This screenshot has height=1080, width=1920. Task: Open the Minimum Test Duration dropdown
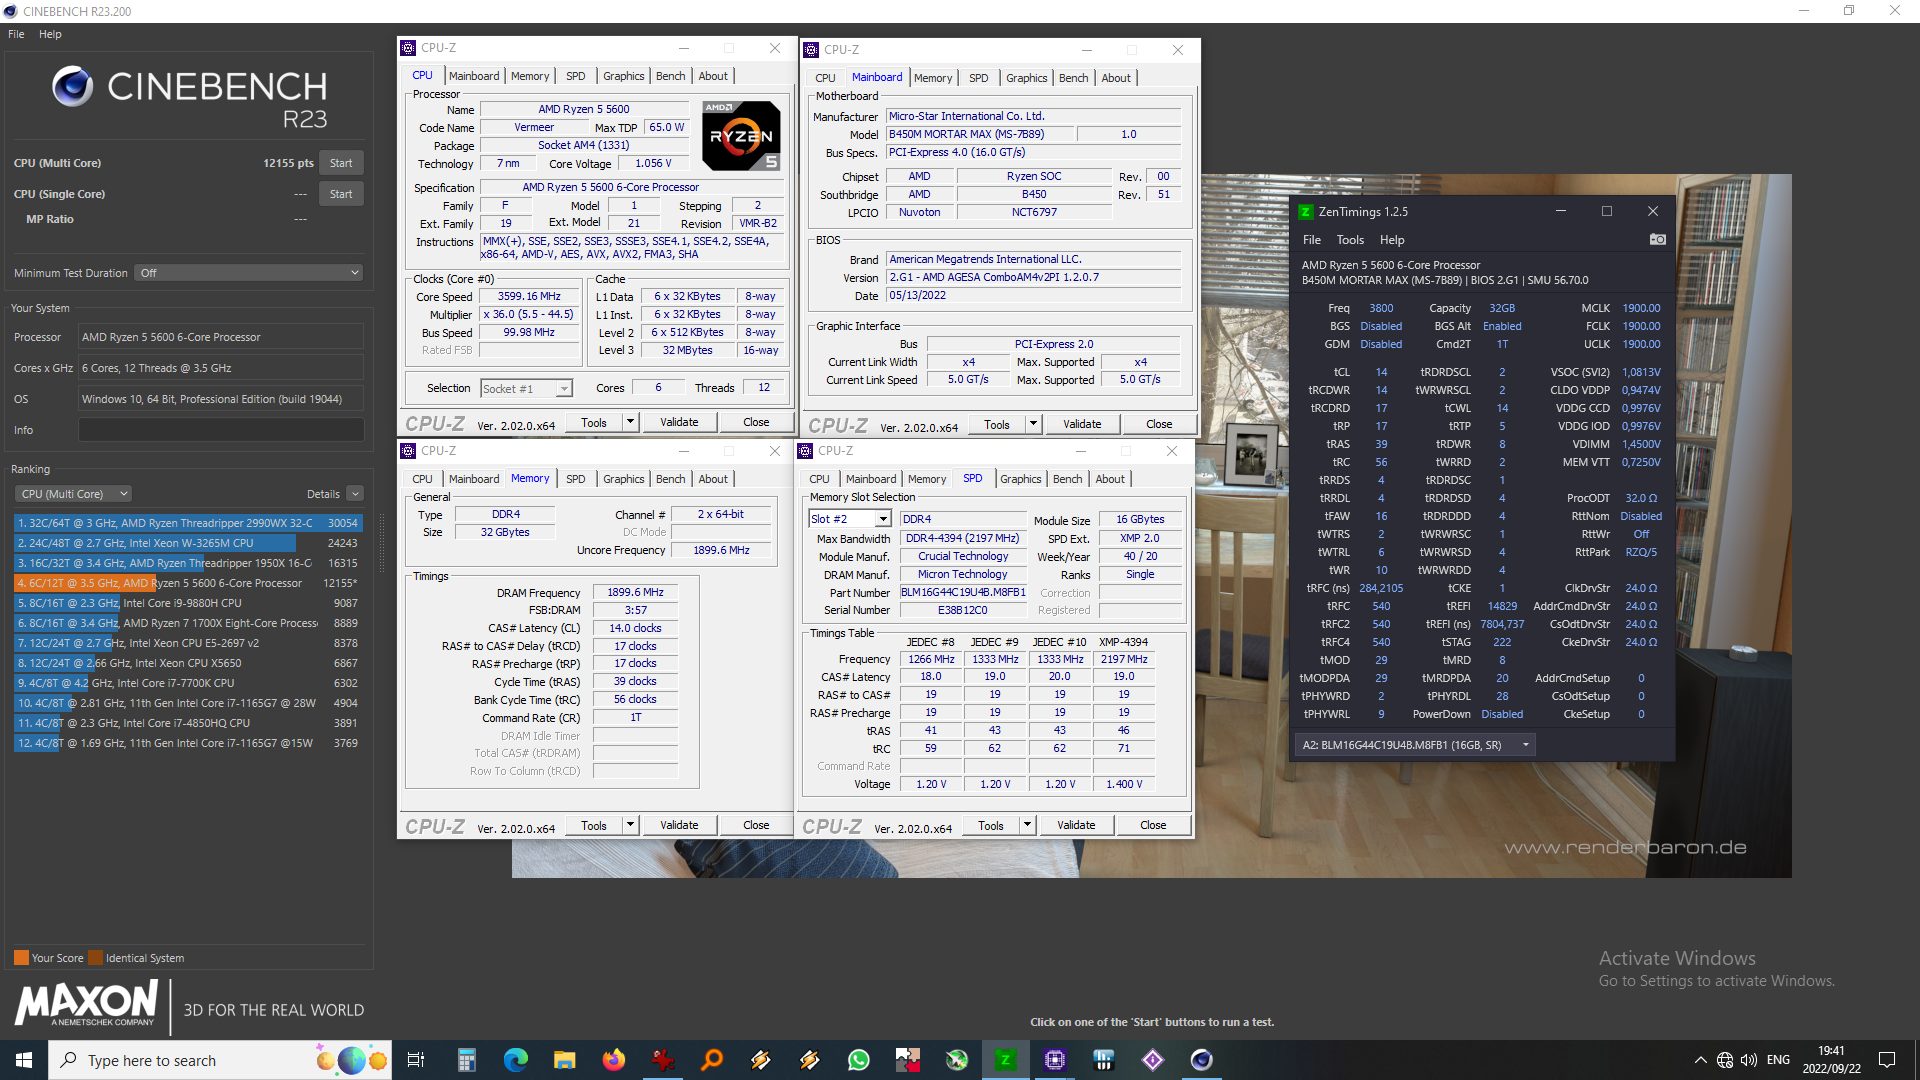(249, 273)
